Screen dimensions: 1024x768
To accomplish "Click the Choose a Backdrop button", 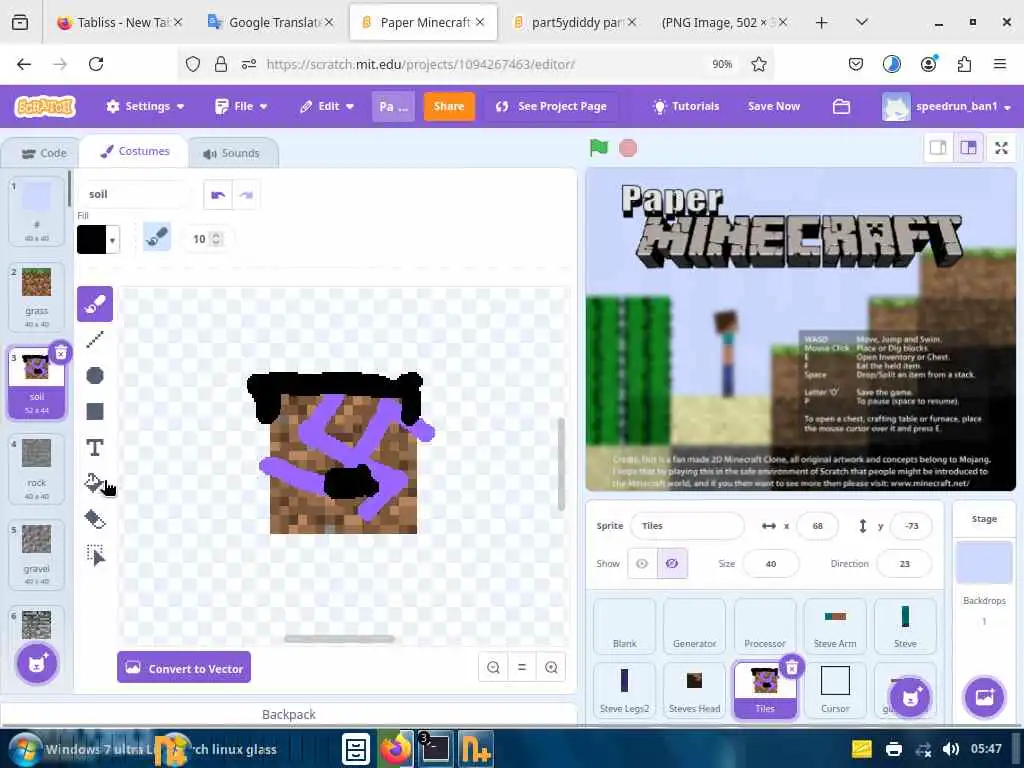I will pos(984,697).
